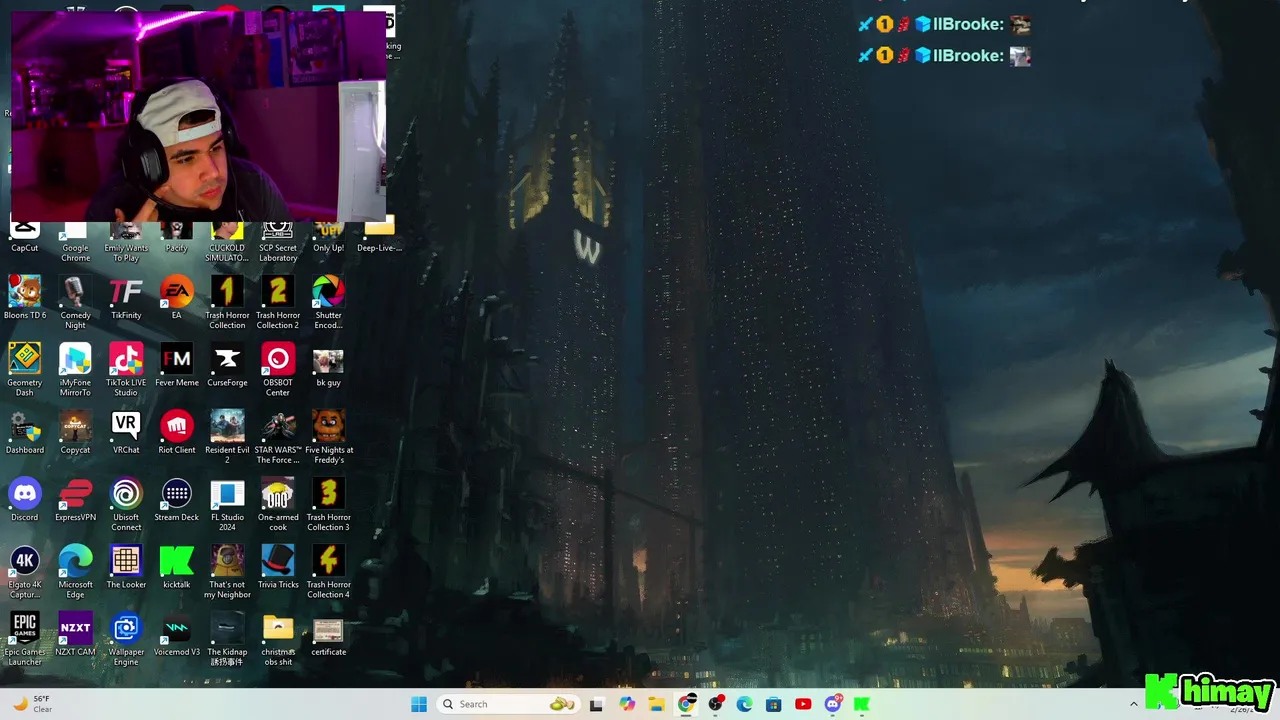Open File Explorer from the taskbar
Image resolution: width=1280 pixels, height=720 pixels.
coord(656,704)
